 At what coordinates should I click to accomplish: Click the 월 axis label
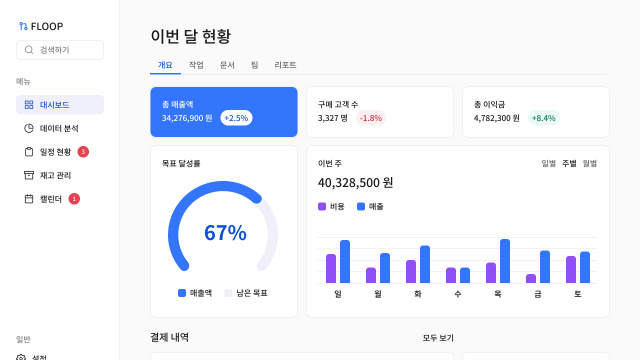click(378, 294)
